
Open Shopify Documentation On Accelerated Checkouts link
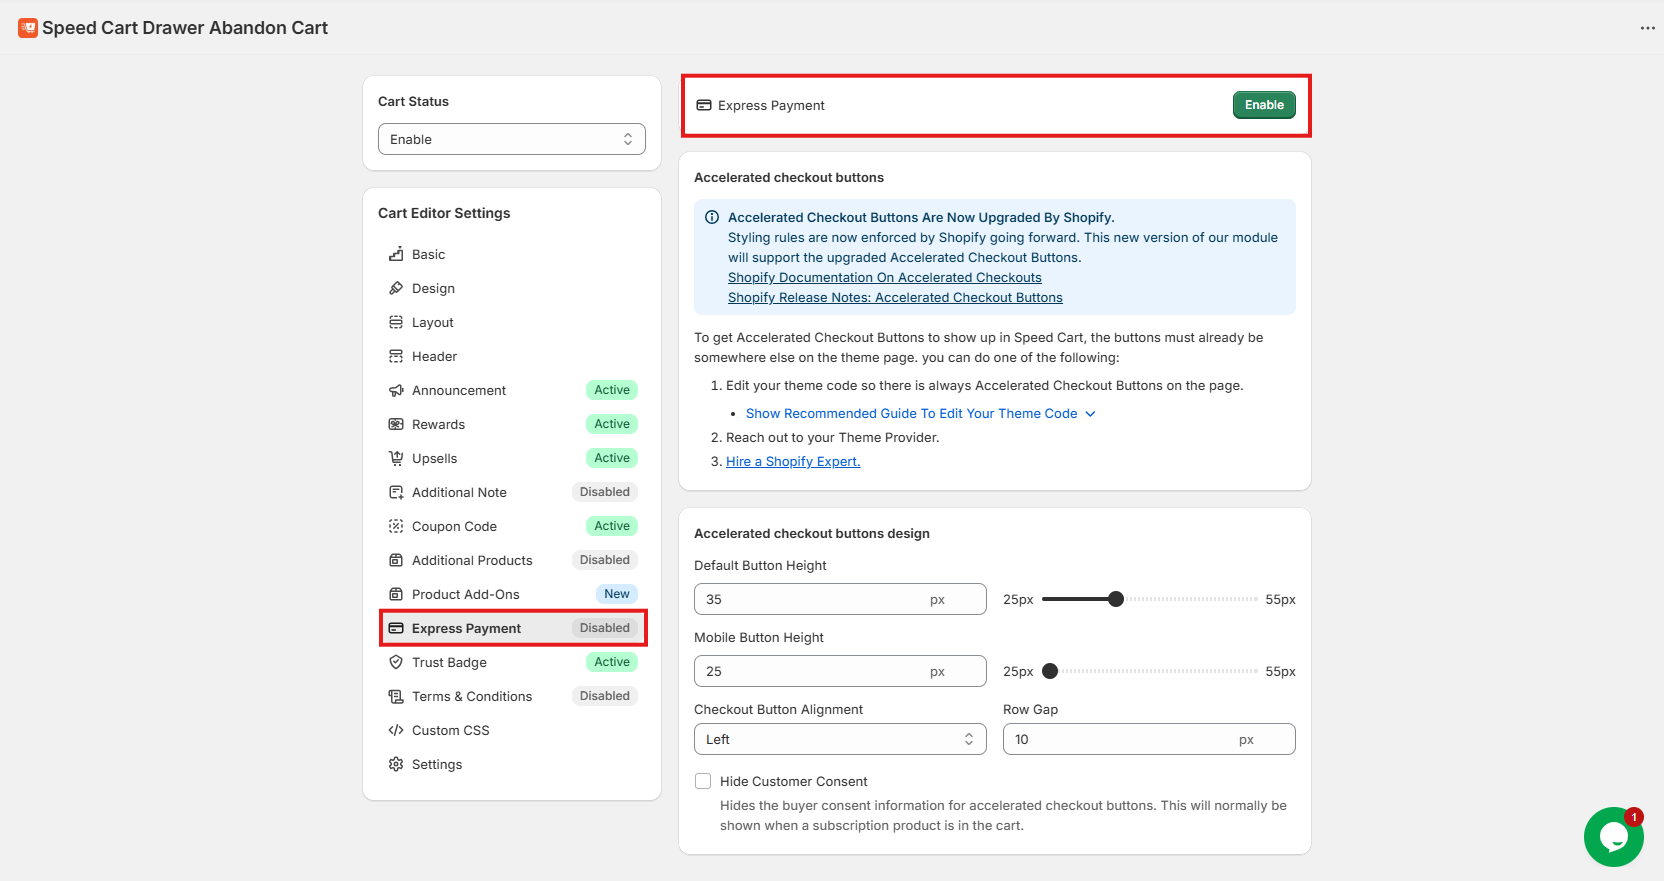tap(884, 277)
